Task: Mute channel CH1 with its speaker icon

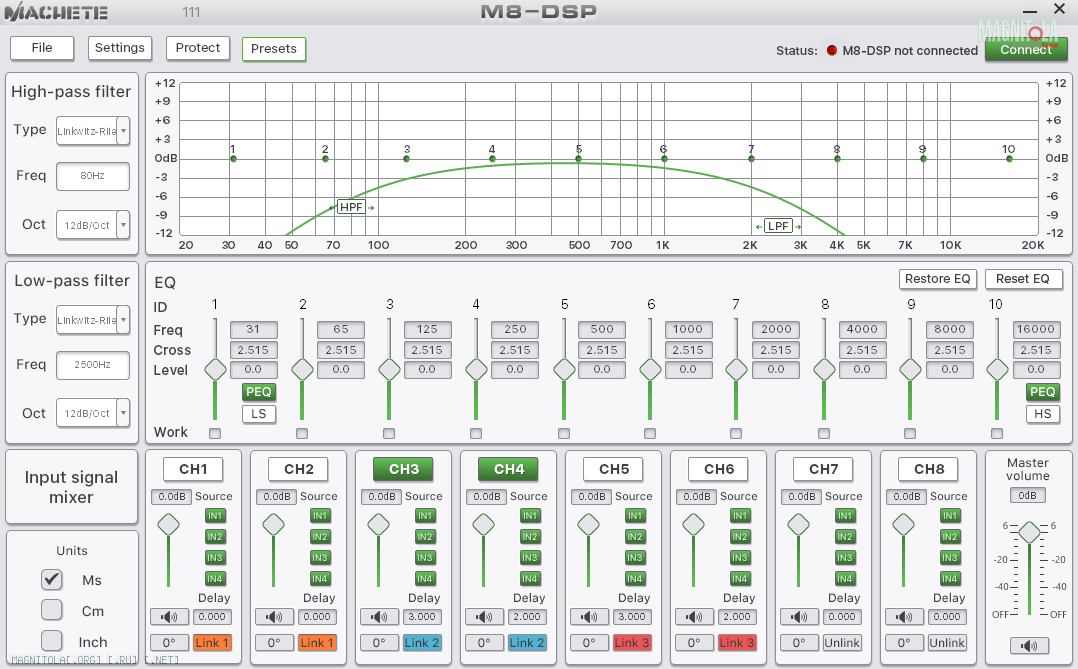Action: coord(169,617)
